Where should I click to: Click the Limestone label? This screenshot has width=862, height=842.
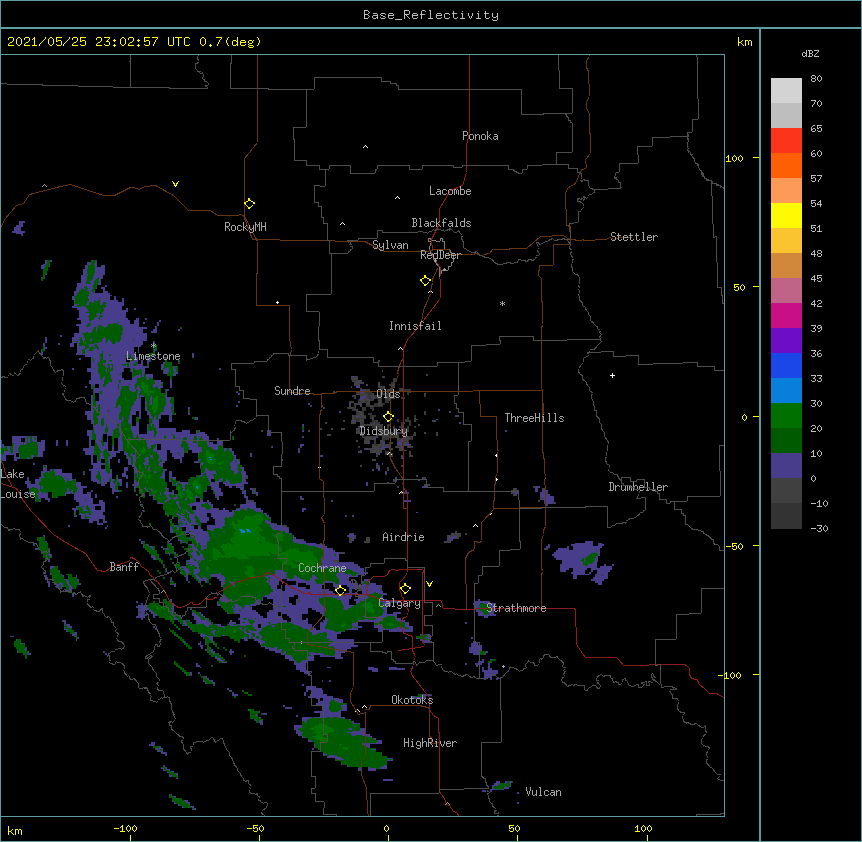pos(153,356)
